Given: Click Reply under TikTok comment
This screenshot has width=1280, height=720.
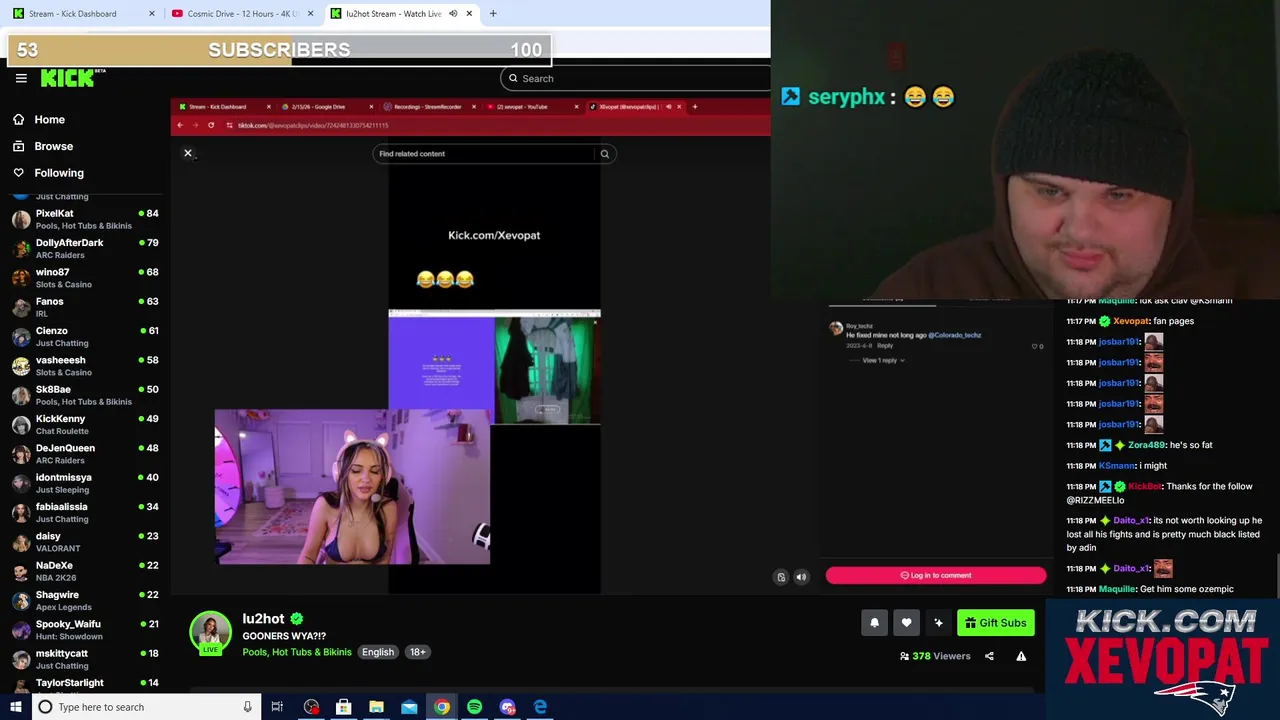Looking at the screenshot, I should tap(885, 346).
